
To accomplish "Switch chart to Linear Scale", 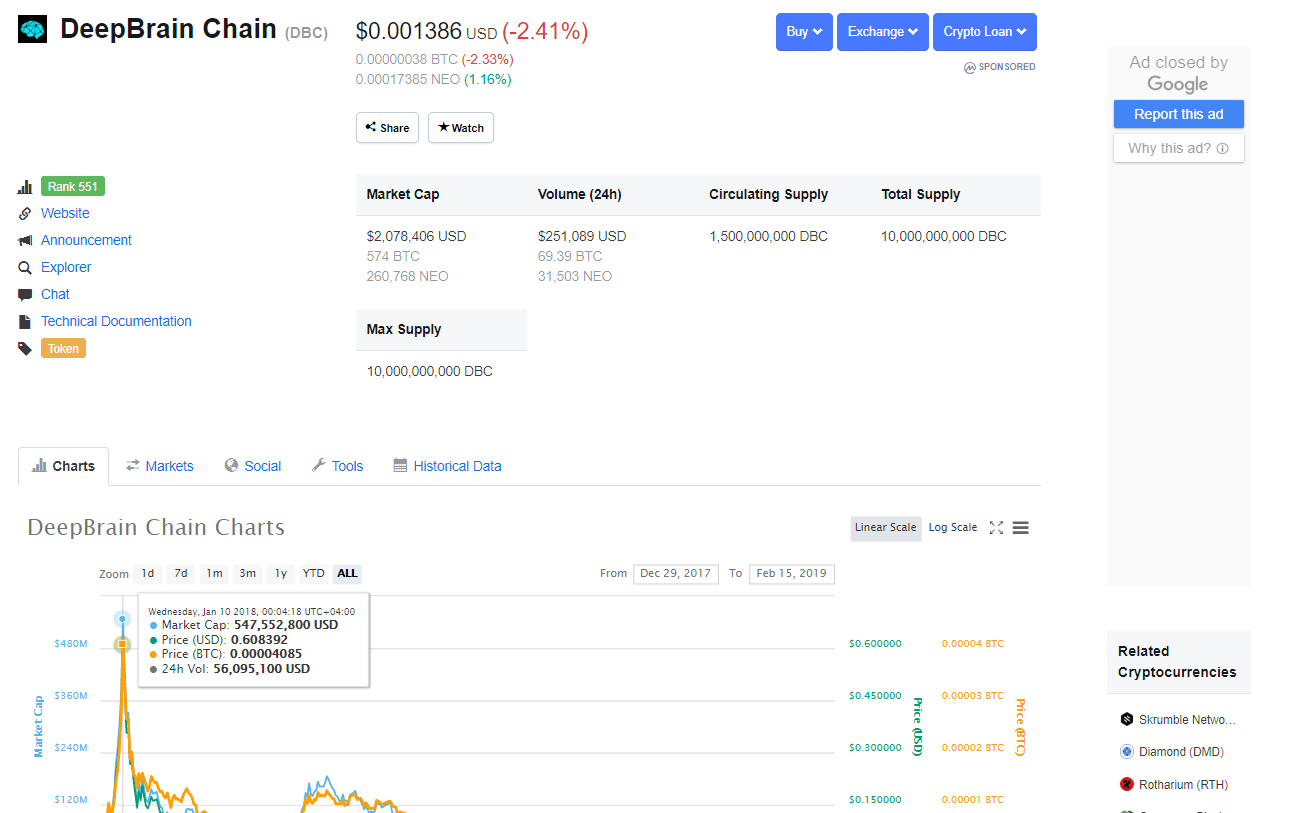I will [885, 528].
